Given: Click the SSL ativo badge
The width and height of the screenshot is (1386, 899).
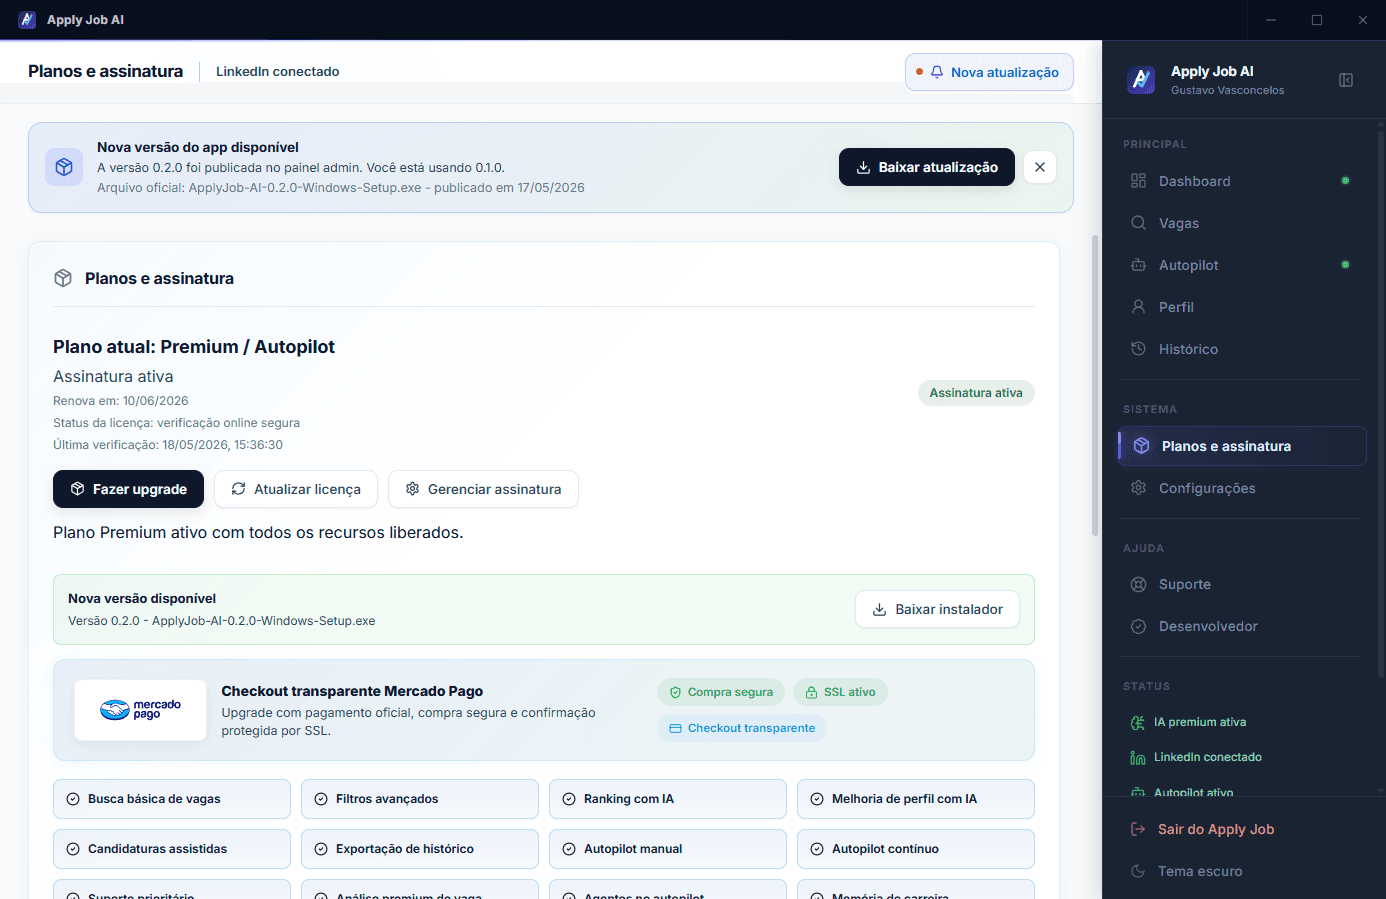Looking at the screenshot, I should pyautogui.click(x=840, y=692).
